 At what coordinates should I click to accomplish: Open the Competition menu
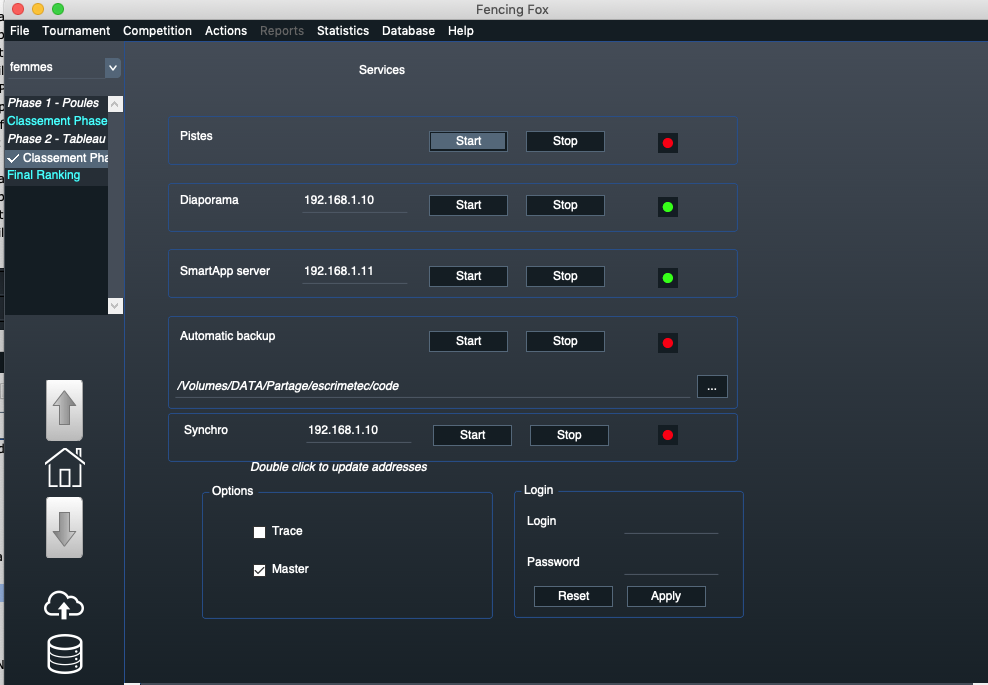pos(158,31)
